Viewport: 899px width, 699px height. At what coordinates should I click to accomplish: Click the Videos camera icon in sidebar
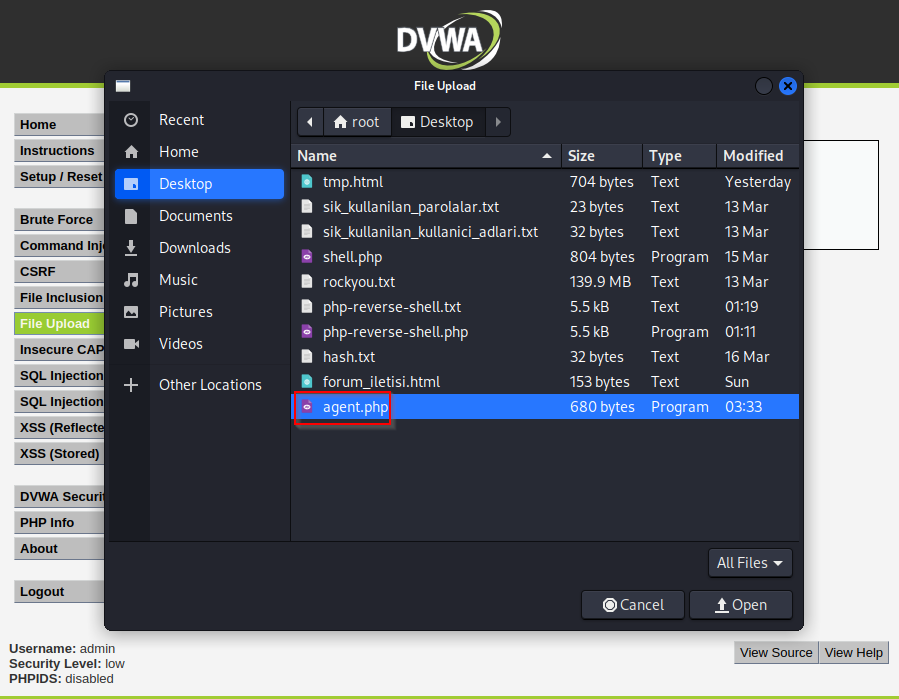(x=131, y=344)
